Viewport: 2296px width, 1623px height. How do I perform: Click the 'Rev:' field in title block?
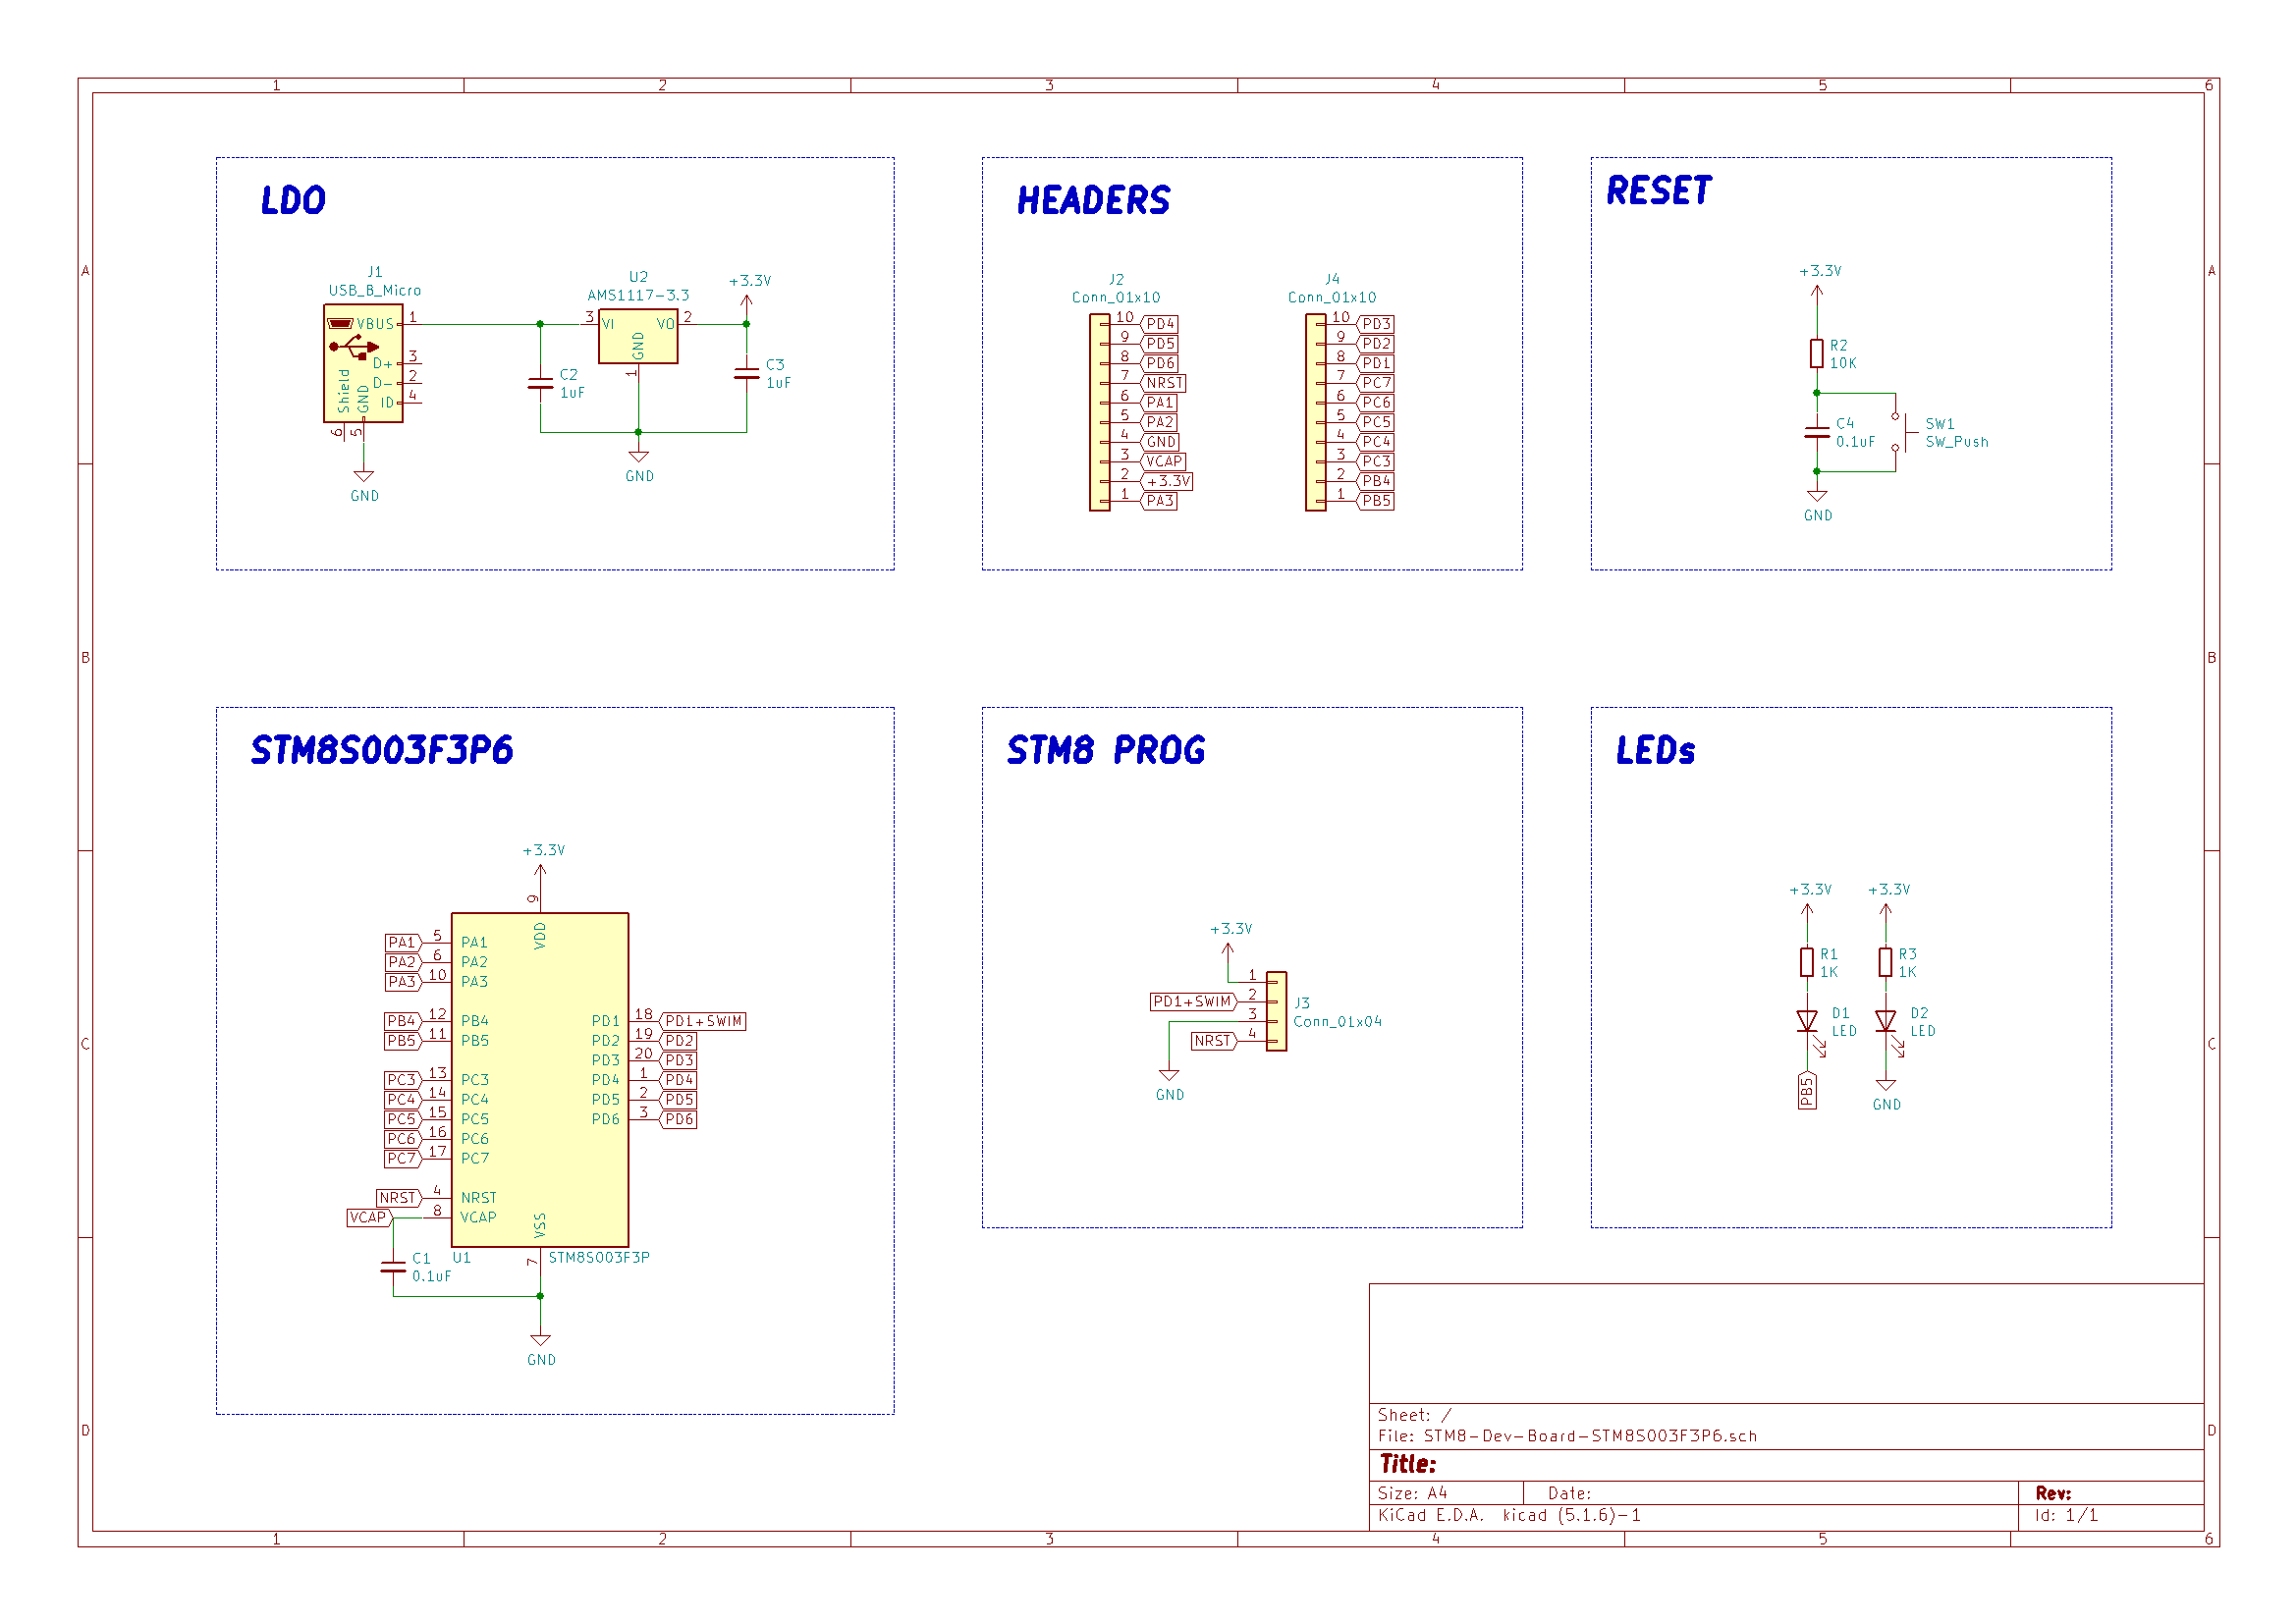[x=2053, y=1493]
